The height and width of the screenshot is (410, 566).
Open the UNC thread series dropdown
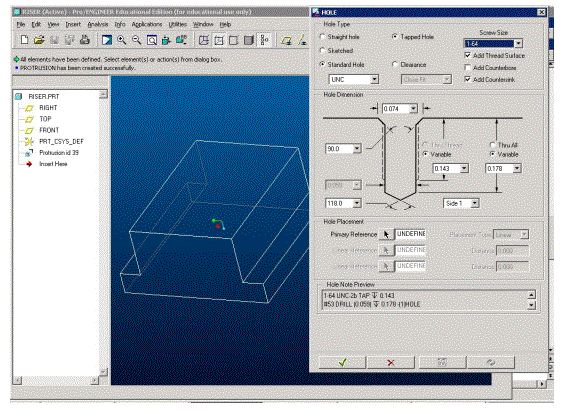[374, 79]
